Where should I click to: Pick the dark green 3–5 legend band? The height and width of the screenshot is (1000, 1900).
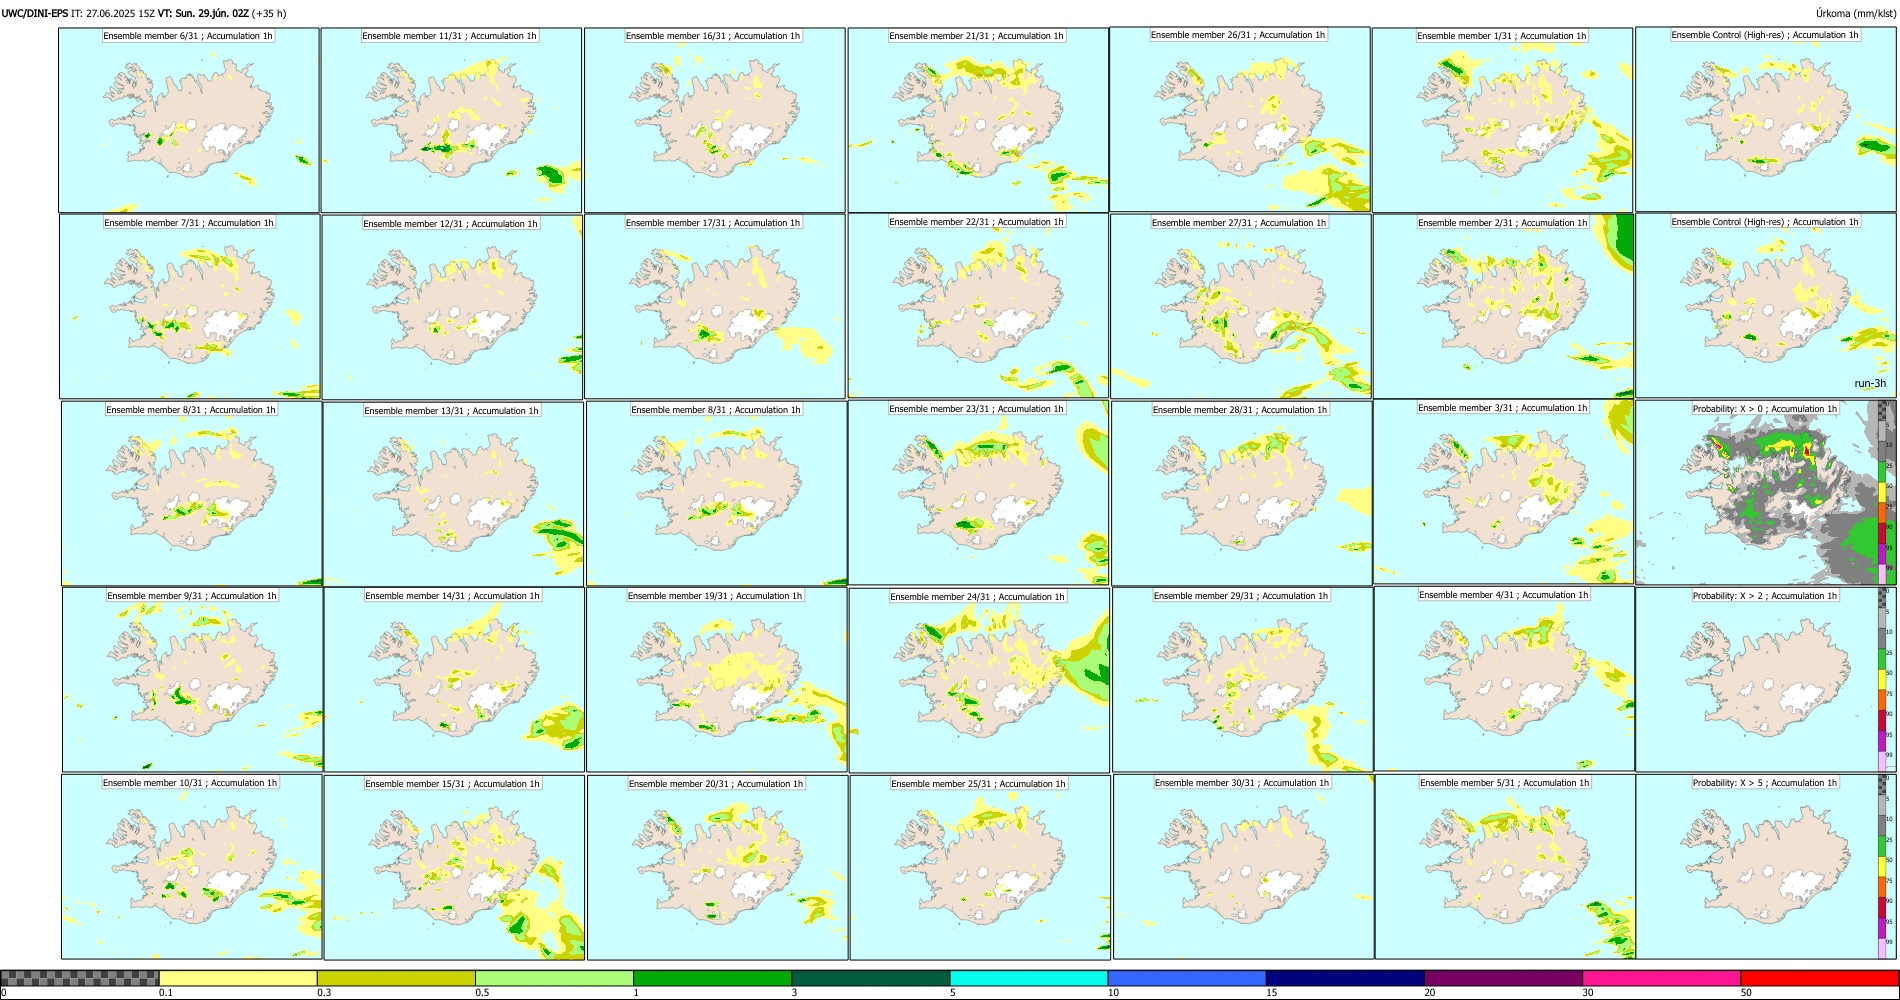870,978
